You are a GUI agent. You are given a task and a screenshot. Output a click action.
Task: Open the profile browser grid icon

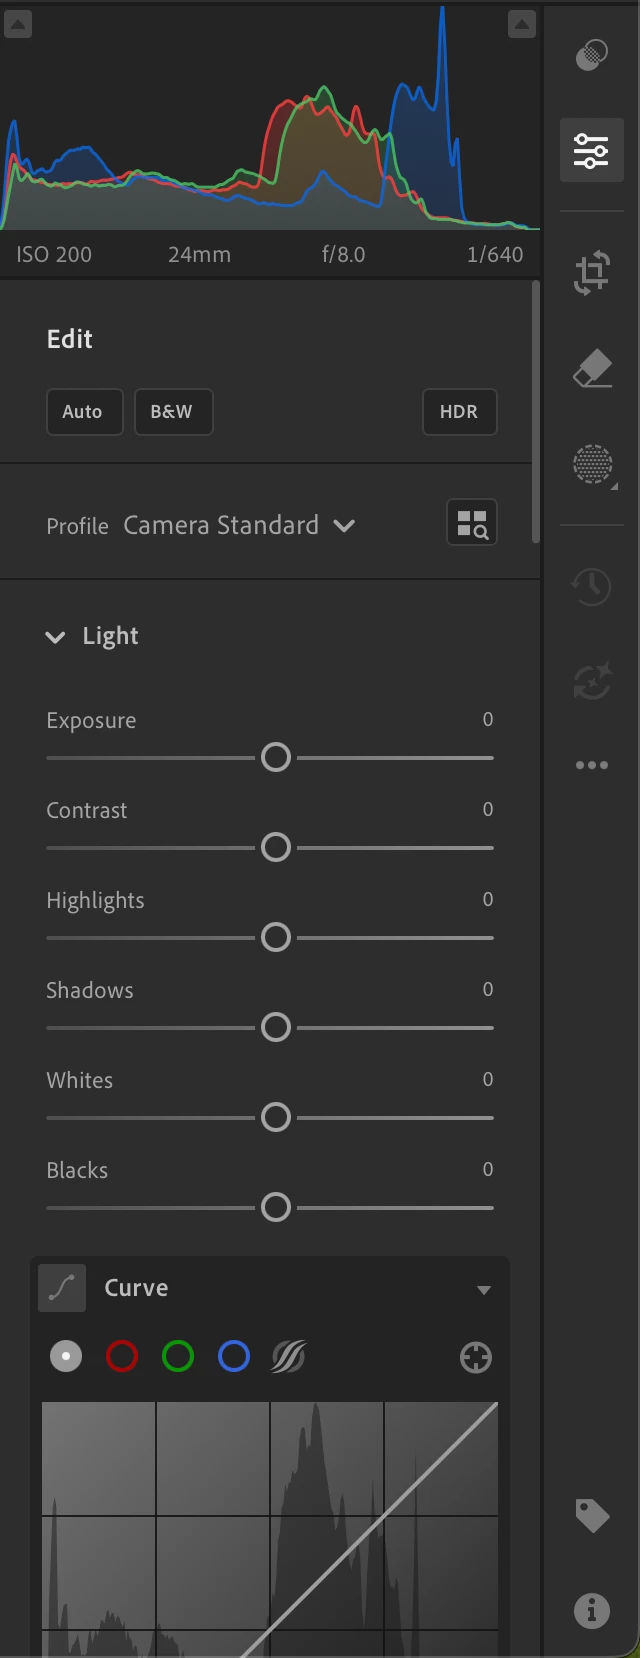point(471,523)
